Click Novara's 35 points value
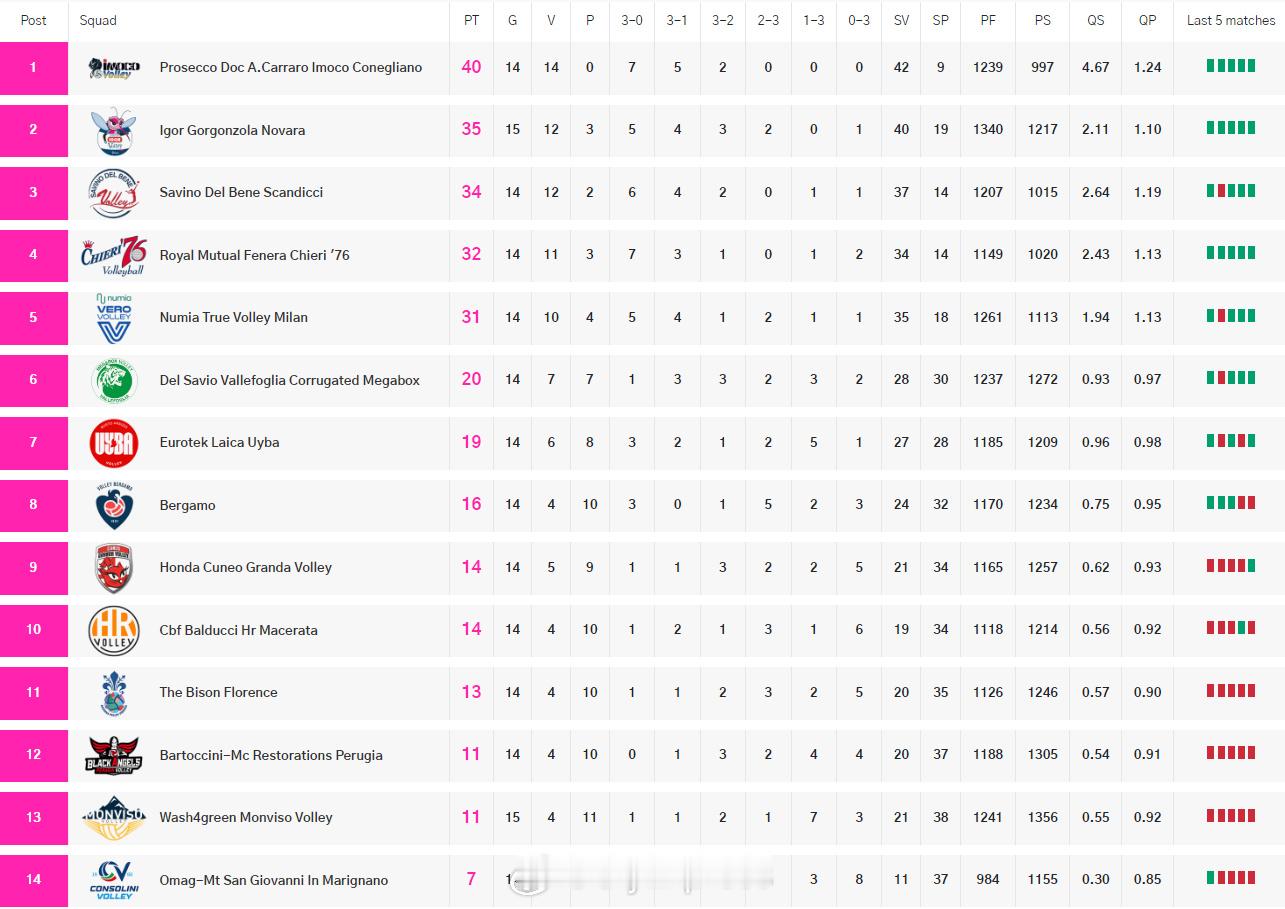 (x=471, y=129)
